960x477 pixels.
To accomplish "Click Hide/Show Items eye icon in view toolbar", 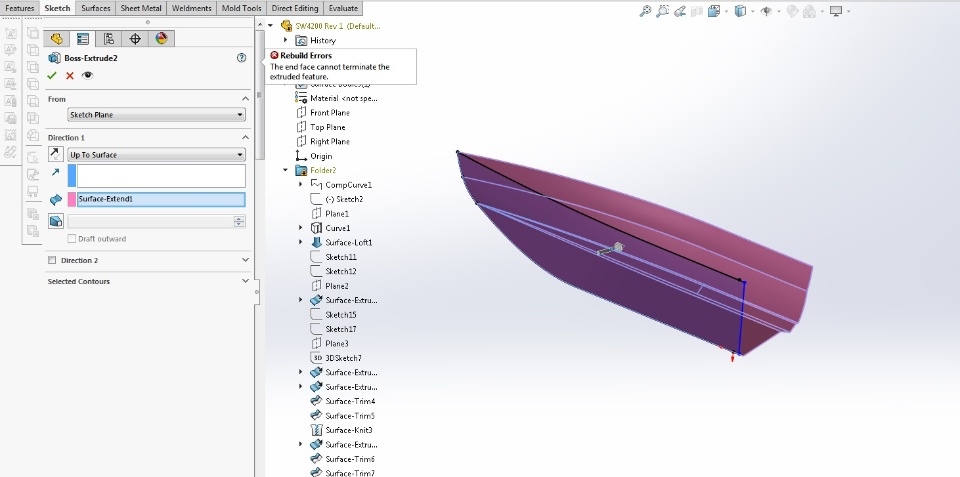I will coord(766,11).
